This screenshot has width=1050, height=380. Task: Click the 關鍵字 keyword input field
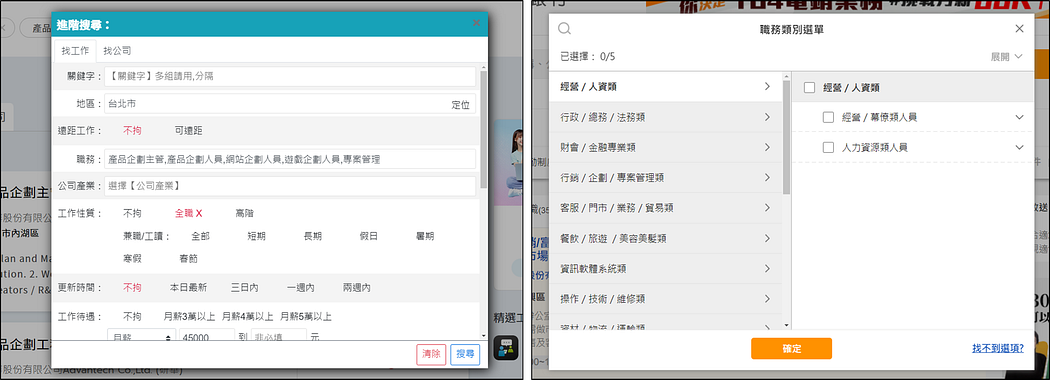(x=290, y=76)
